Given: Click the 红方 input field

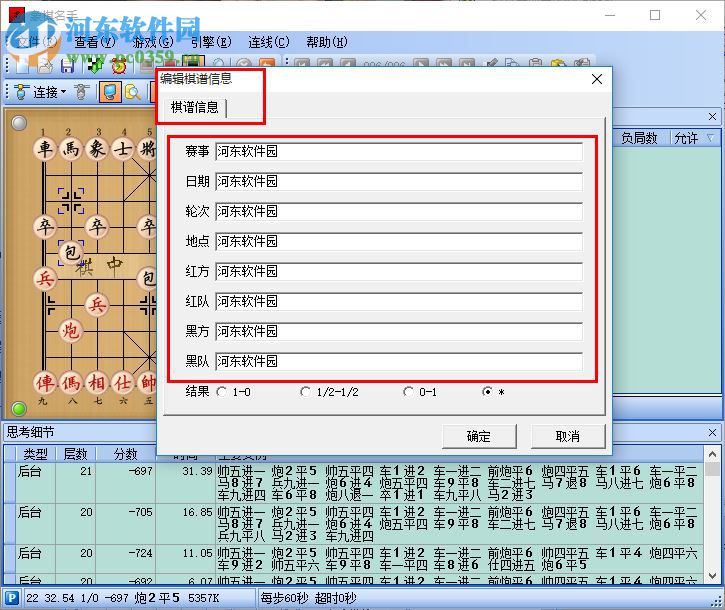Looking at the screenshot, I should 399,271.
